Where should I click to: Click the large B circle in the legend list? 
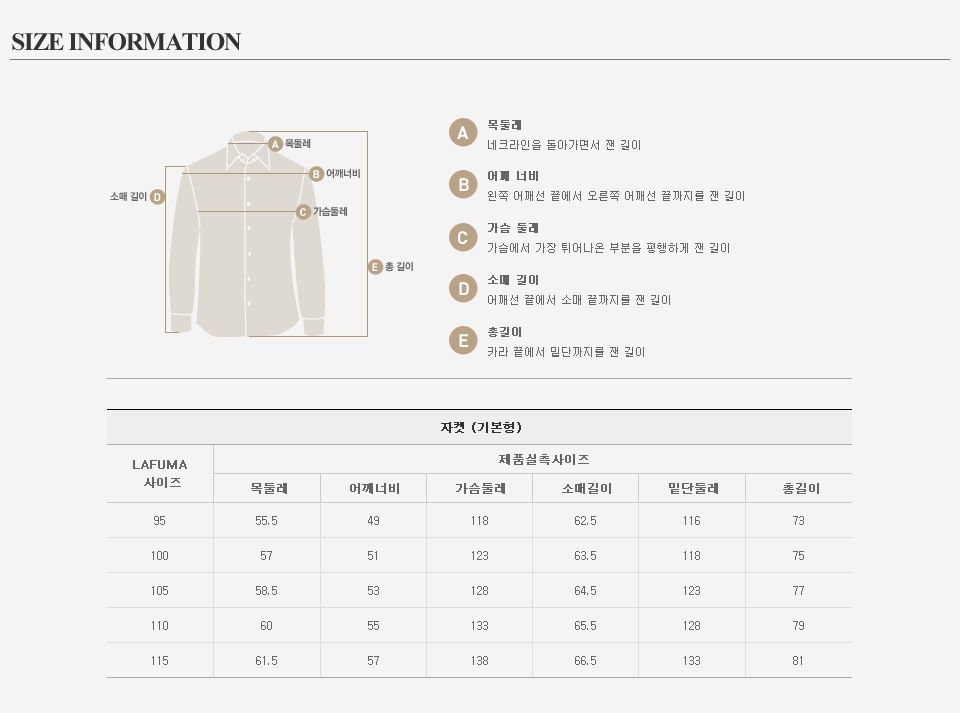462,185
